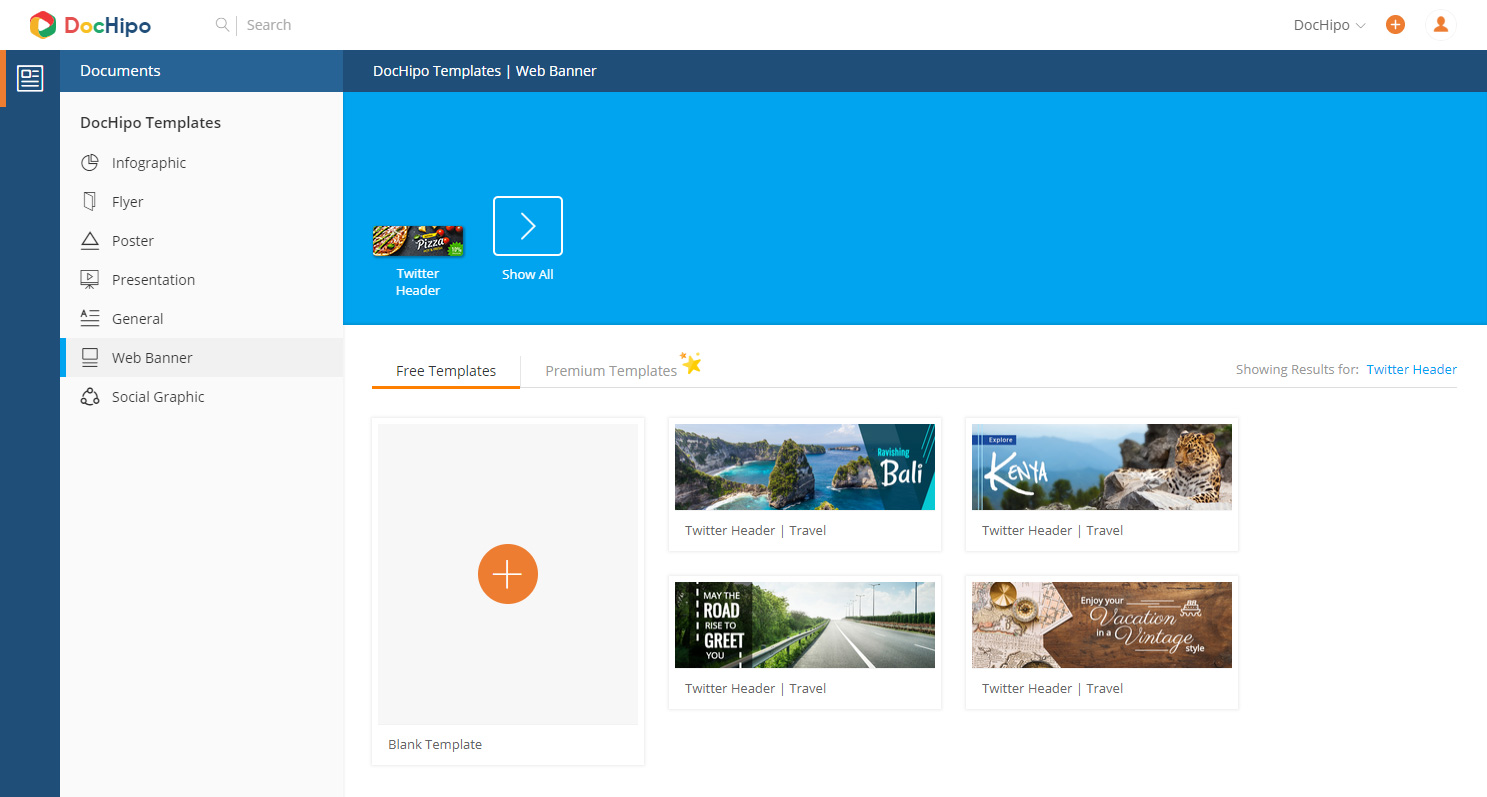
Task: Click the Show All chevron button
Action: point(527,225)
